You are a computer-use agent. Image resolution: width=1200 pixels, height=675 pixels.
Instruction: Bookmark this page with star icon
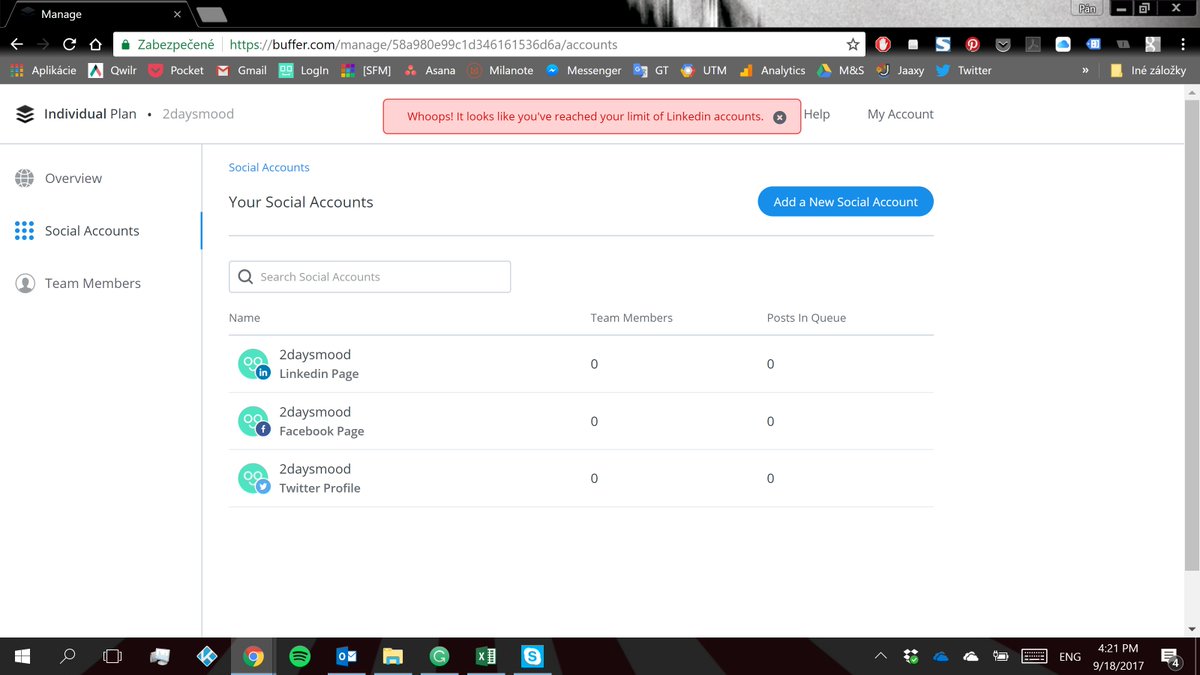click(x=853, y=44)
